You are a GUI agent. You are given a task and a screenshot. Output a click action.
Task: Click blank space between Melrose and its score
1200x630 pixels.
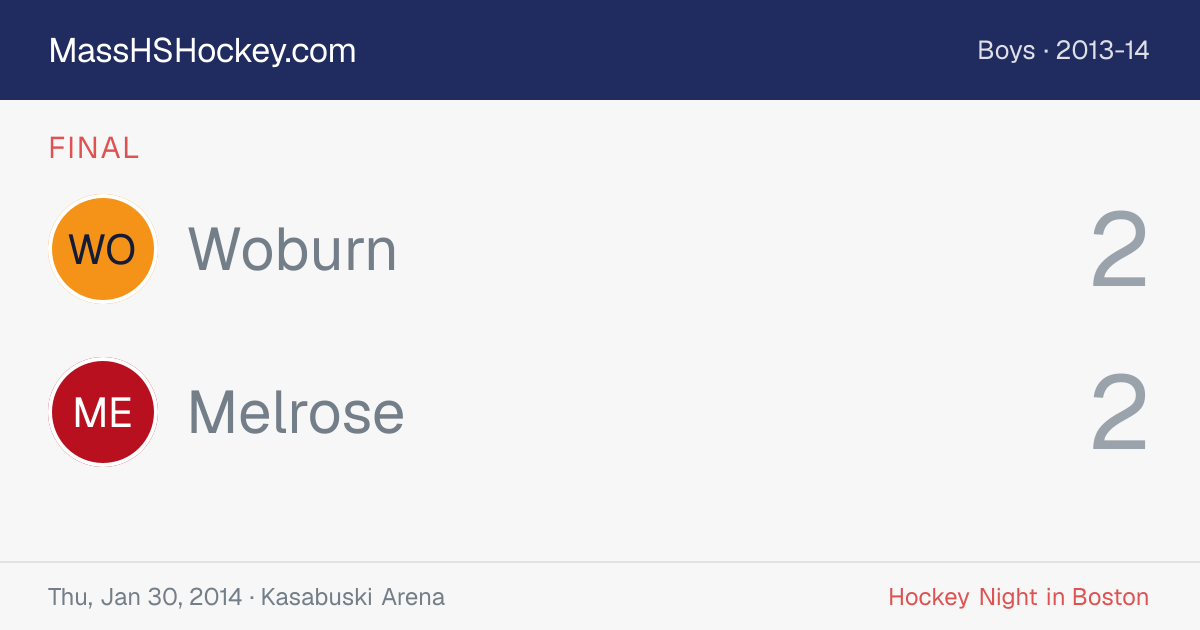click(x=745, y=412)
